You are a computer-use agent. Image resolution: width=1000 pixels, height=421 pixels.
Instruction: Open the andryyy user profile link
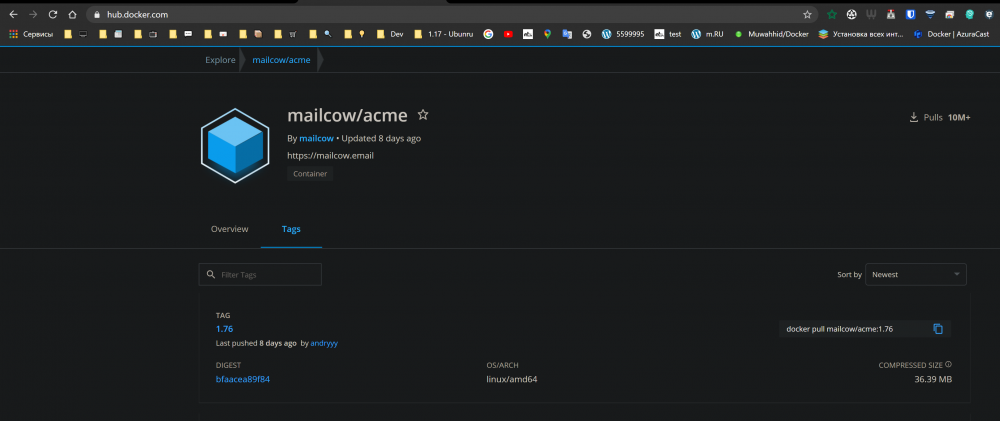point(324,343)
